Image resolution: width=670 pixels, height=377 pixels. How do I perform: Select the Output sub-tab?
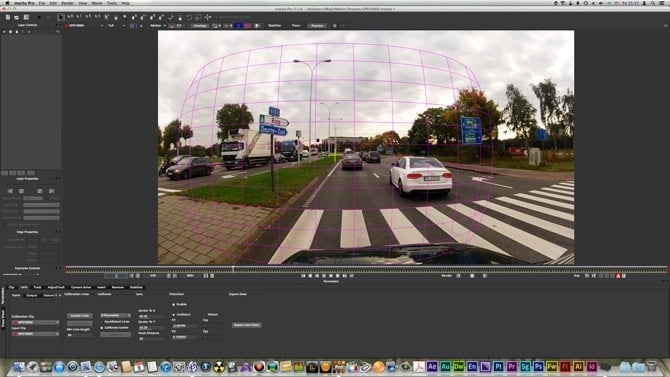tap(32, 295)
